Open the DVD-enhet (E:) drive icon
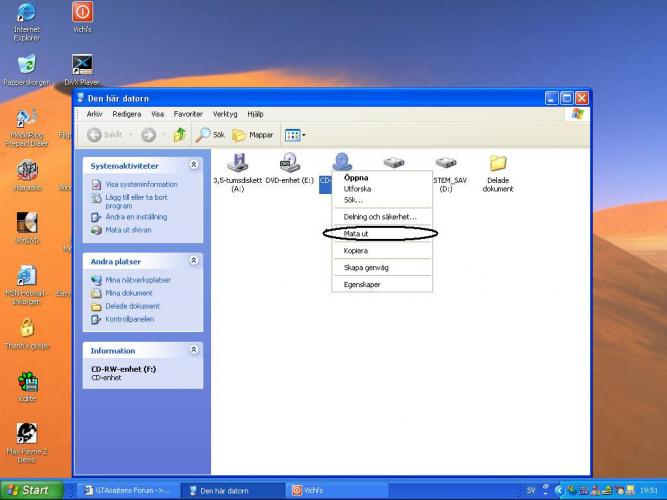The width and height of the screenshot is (667, 500). [x=289, y=164]
